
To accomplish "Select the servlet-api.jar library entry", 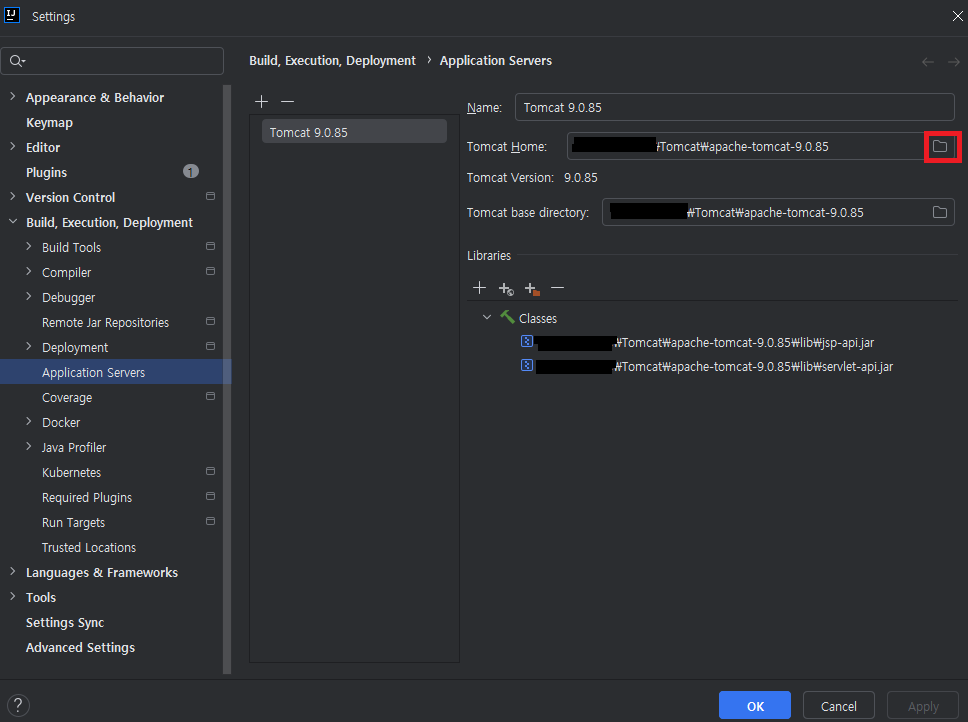I will [707, 367].
